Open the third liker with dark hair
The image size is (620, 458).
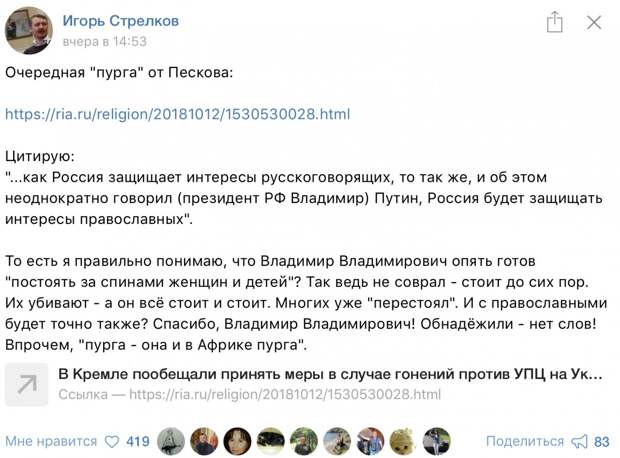coord(237,441)
